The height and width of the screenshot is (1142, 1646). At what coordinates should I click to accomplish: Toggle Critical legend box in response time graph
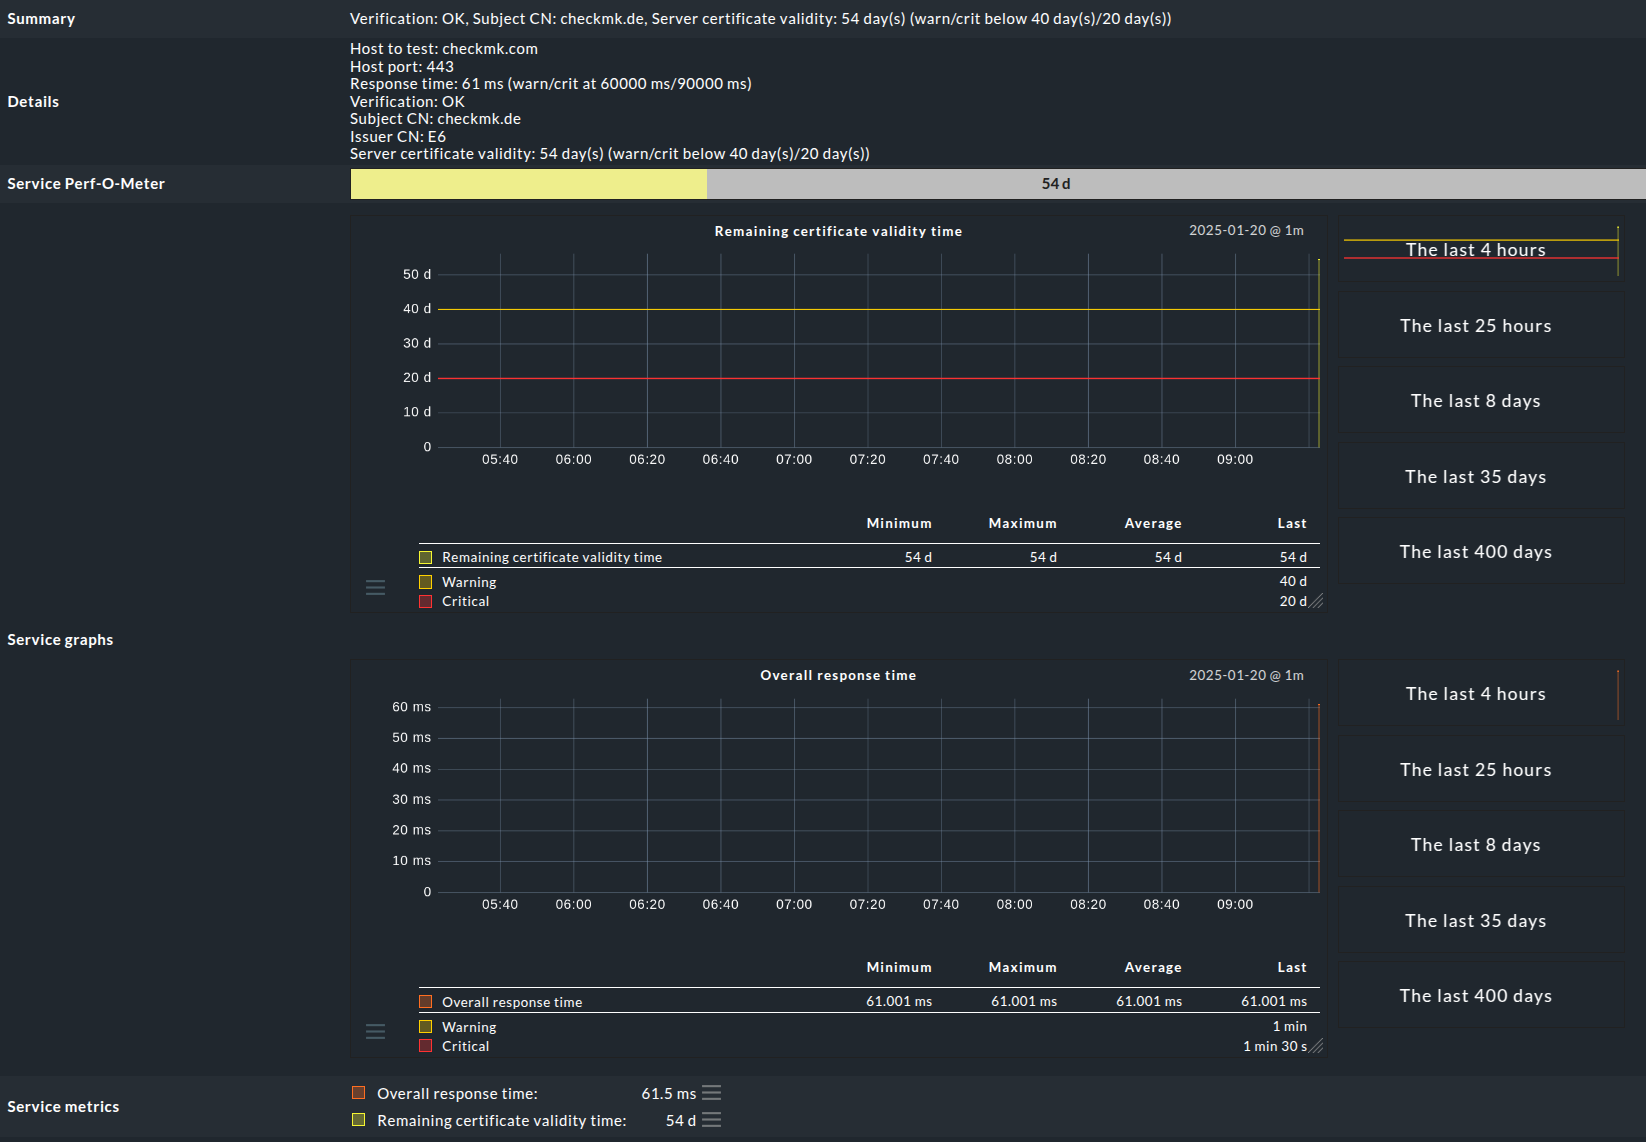tap(426, 1046)
